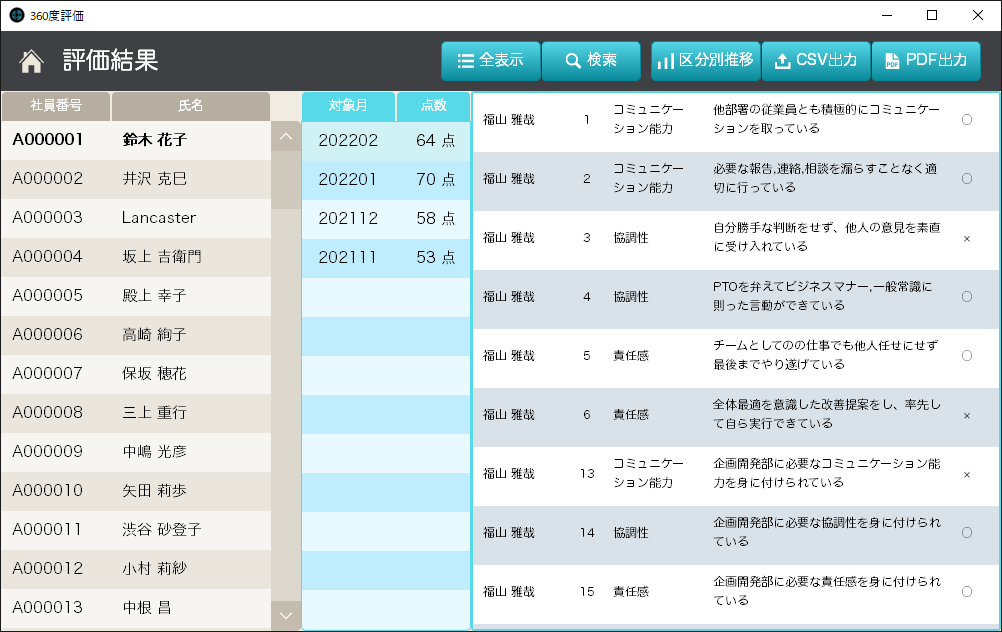Image resolution: width=1002 pixels, height=632 pixels.
Task: Open 区分別推移 chart view
Action: coord(706,61)
